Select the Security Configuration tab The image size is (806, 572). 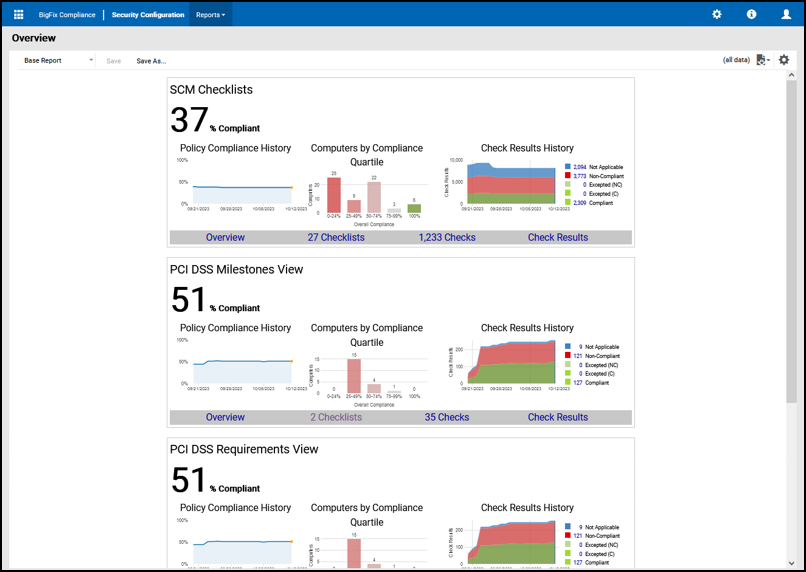coord(148,15)
